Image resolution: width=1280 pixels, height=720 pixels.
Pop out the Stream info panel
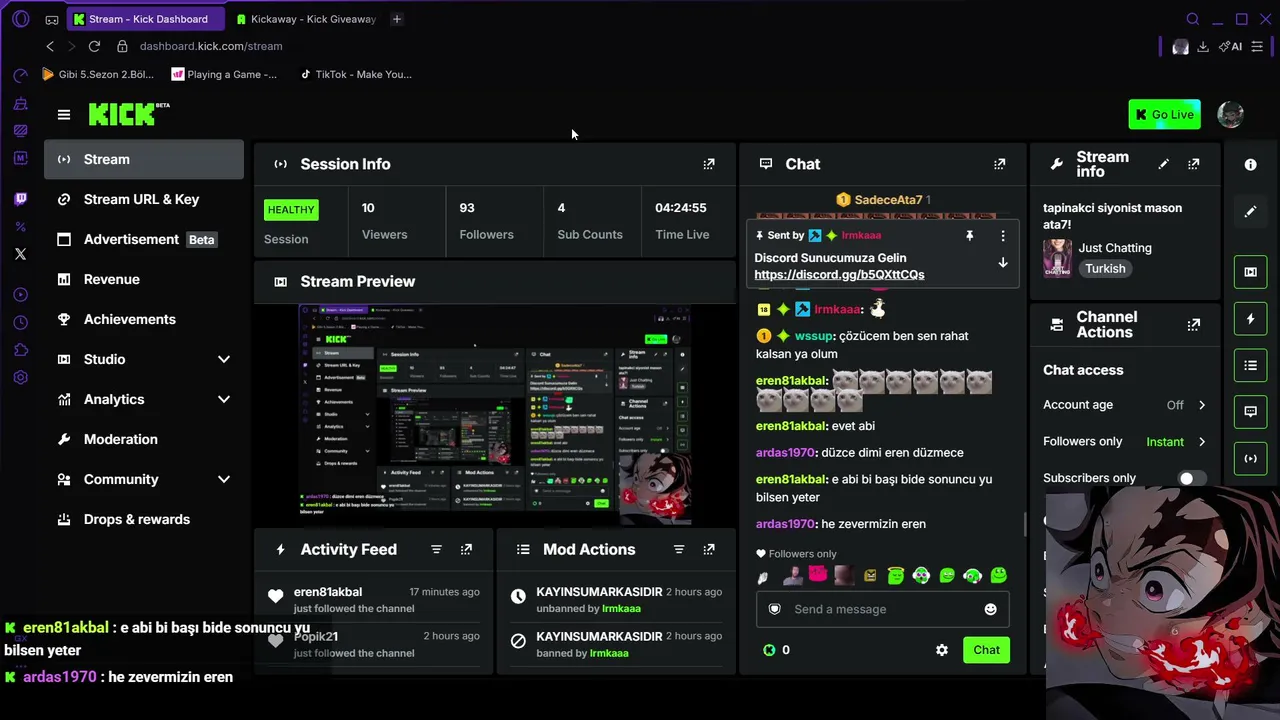[x=1193, y=164]
